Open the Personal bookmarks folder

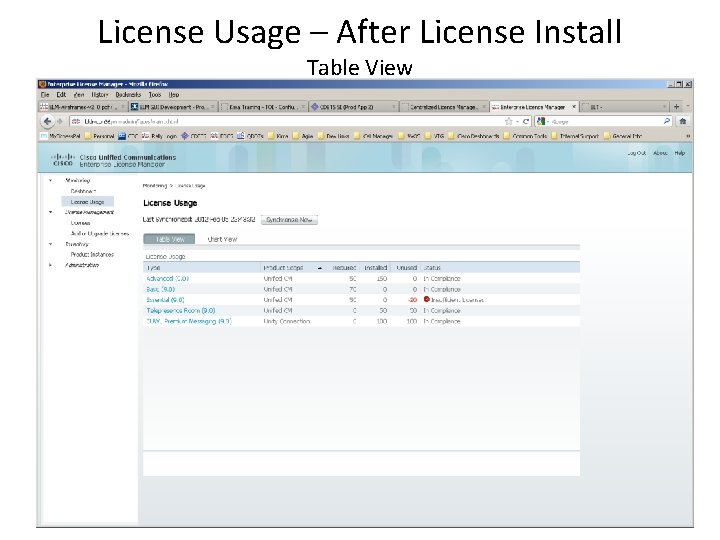[100, 136]
